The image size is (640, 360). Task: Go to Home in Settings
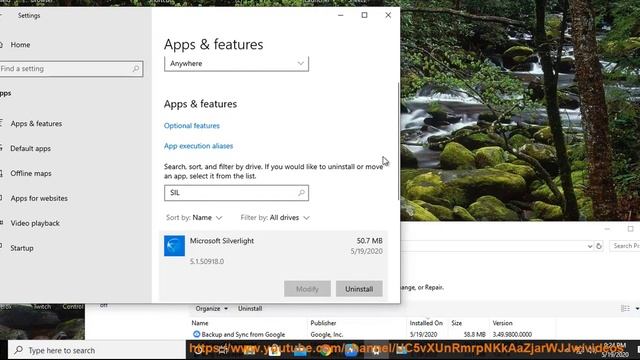[20, 45]
